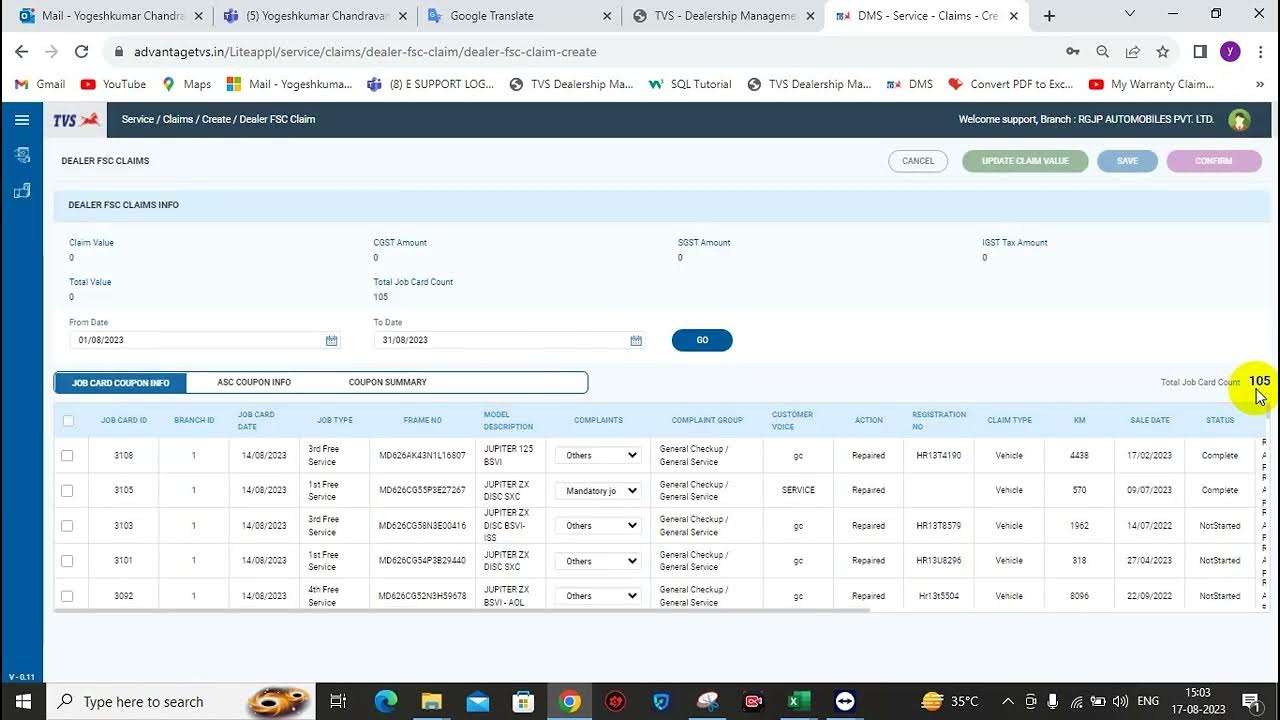Screen dimensions: 1280x720
Task: Click the TVS logo
Action: (x=76, y=120)
